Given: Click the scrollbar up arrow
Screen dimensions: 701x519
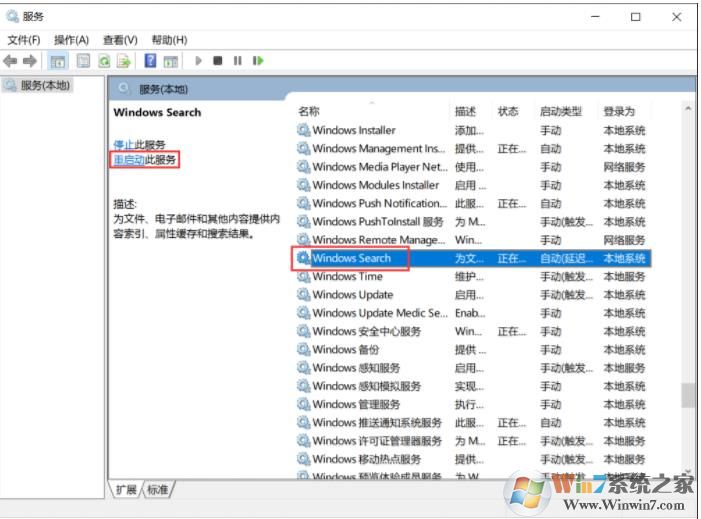Looking at the screenshot, I should [688, 108].
